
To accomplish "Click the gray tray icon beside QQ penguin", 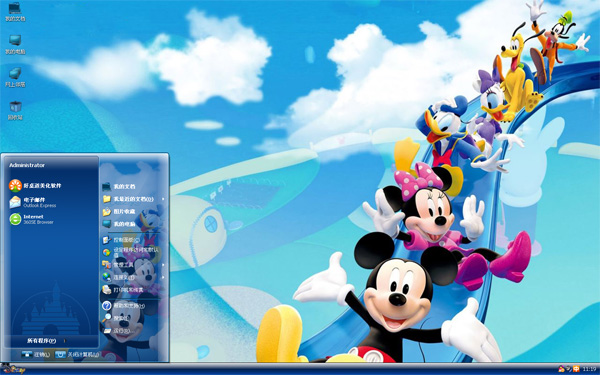I will tap(569, 369).
